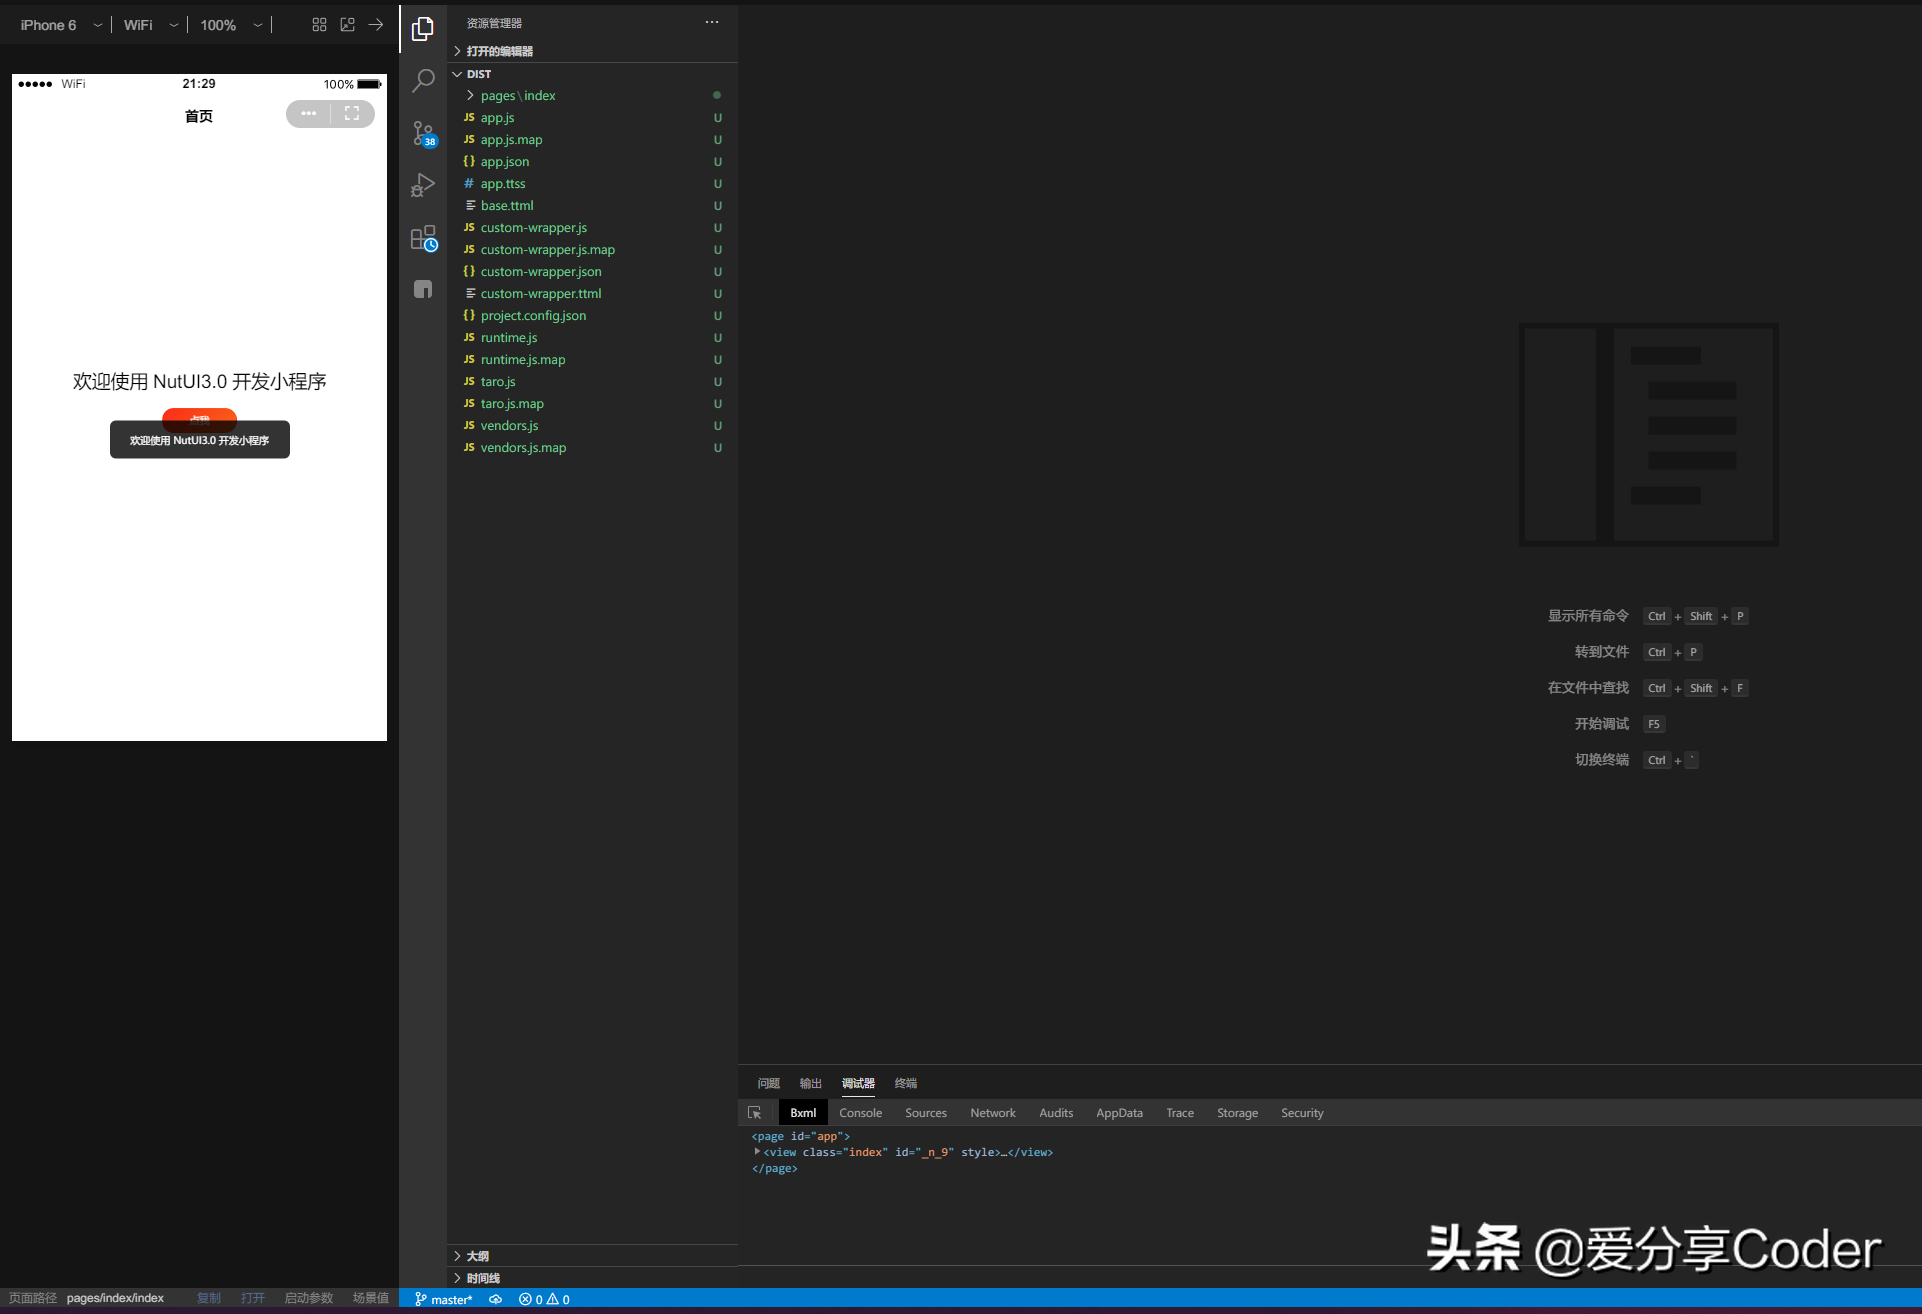The image size is (1922, 1314).
Task: Open app.ttss in file tree
Action: click(x=592, y=184)
